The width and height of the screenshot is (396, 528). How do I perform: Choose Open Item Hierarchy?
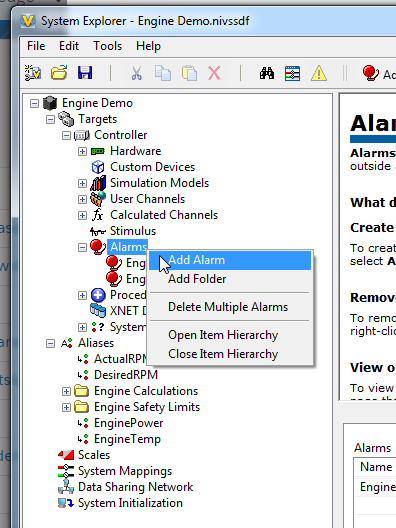[230, 335]
